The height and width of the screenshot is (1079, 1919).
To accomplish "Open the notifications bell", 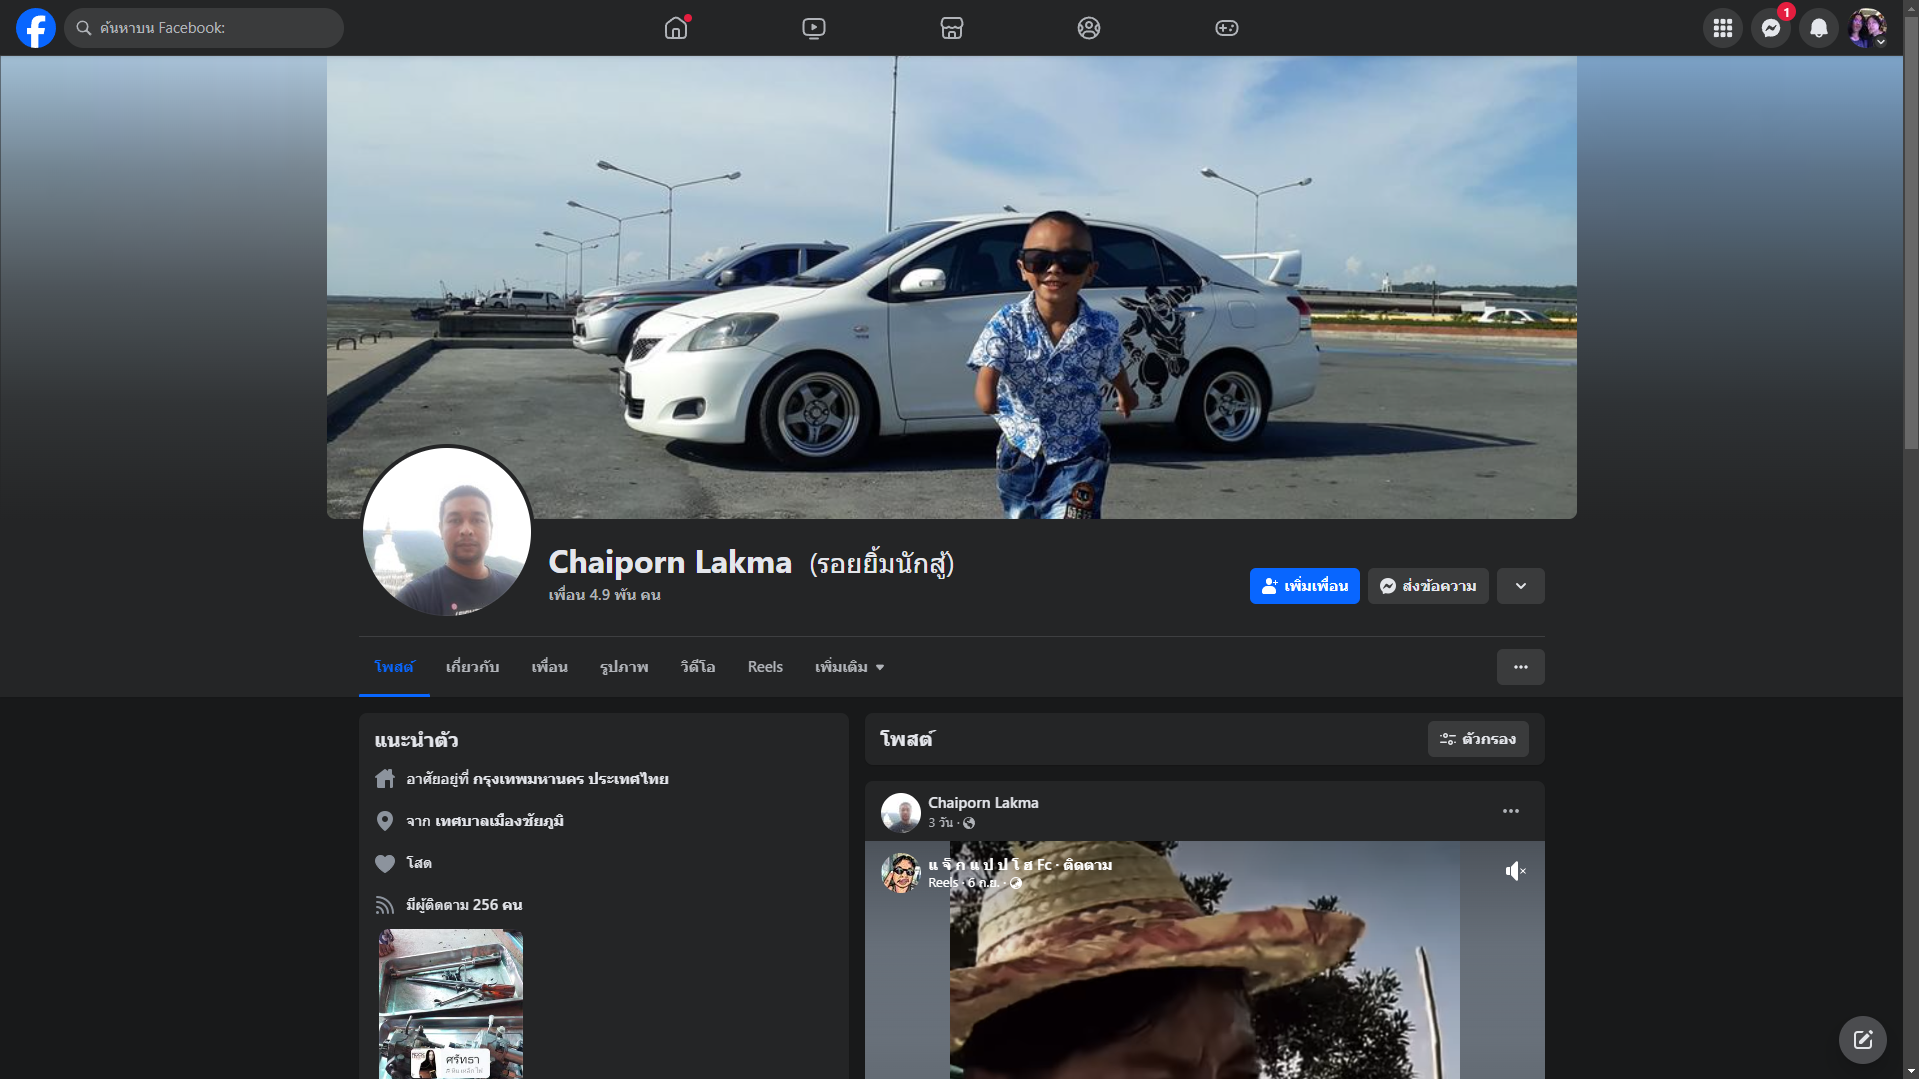I will 1818,28.
